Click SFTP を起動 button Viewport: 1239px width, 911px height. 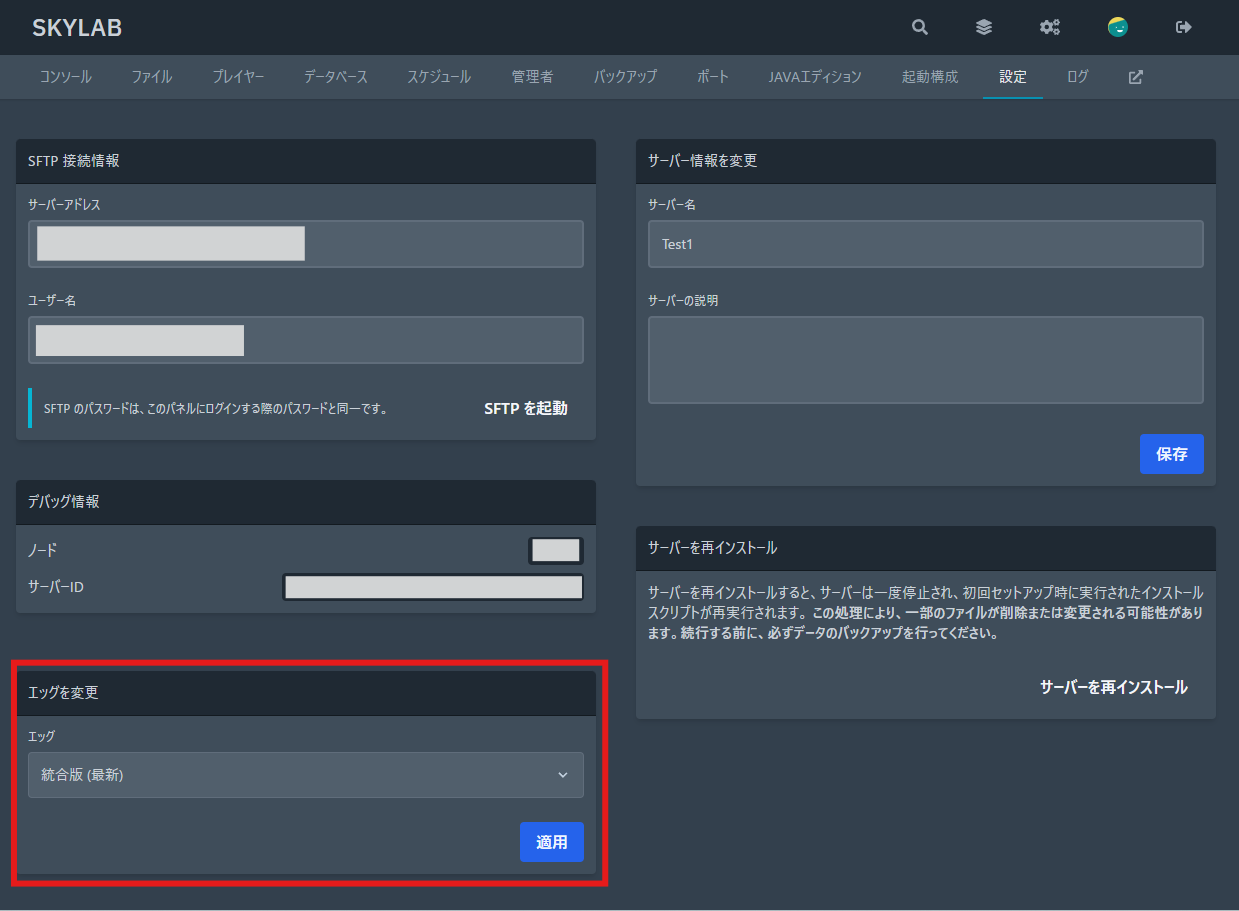click(525, 408)
